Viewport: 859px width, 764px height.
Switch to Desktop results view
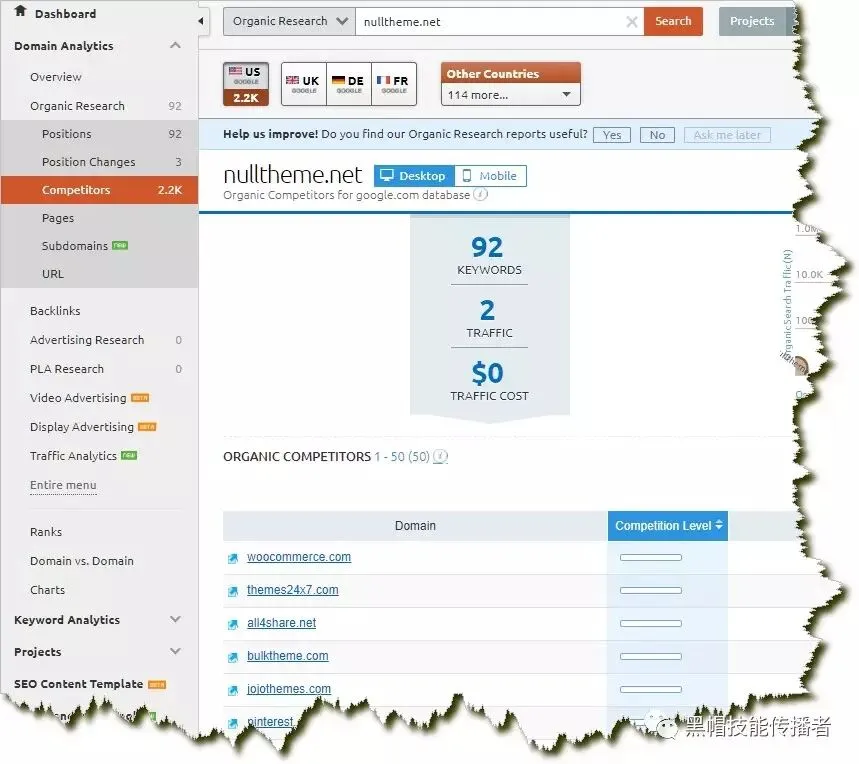[x=414, y=176]
